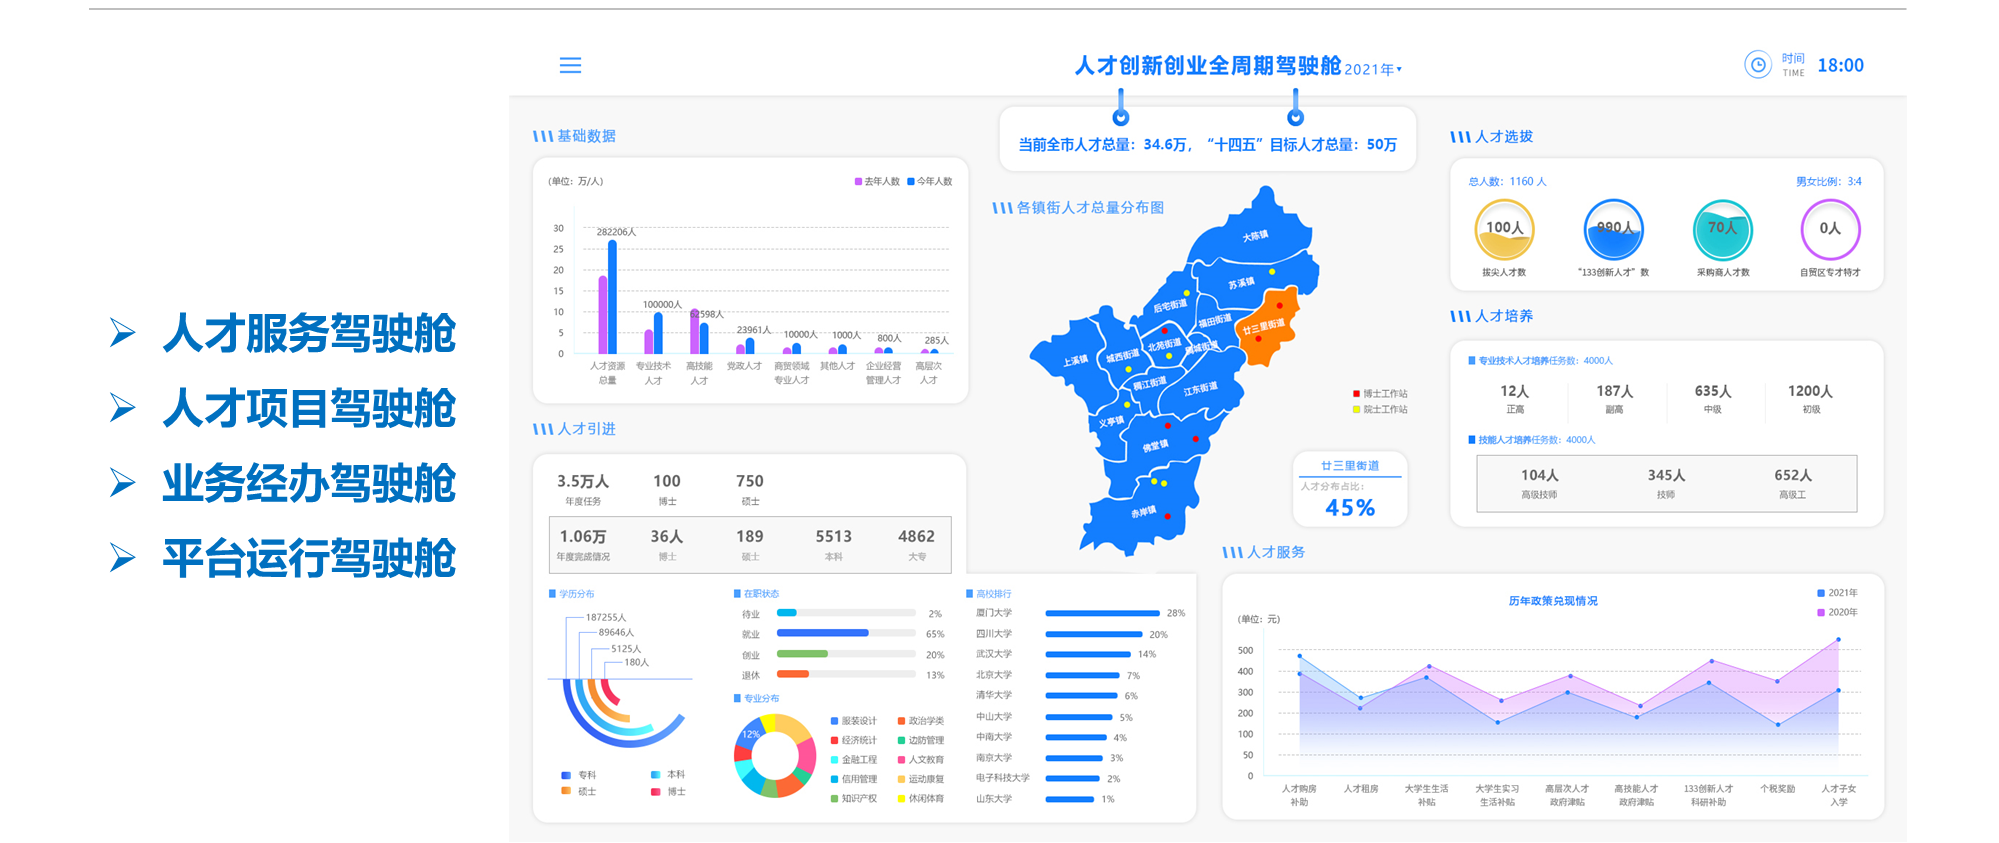Select the teal 70人 gauge circle

tap(1722, 229)
